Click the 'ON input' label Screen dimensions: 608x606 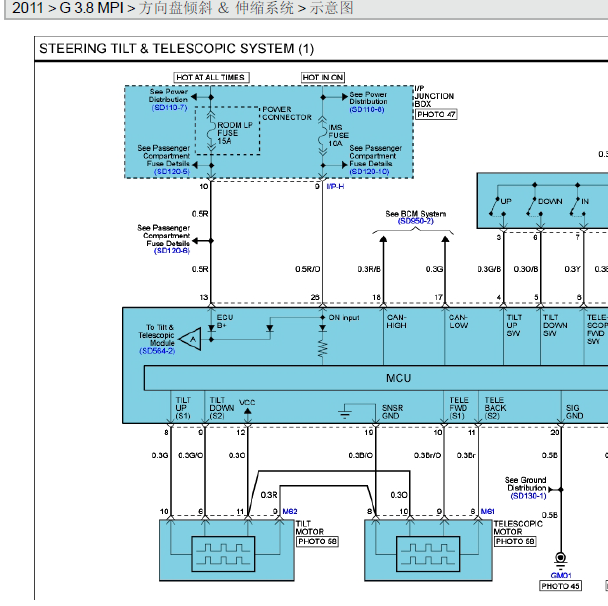click(x=344, y=318)
